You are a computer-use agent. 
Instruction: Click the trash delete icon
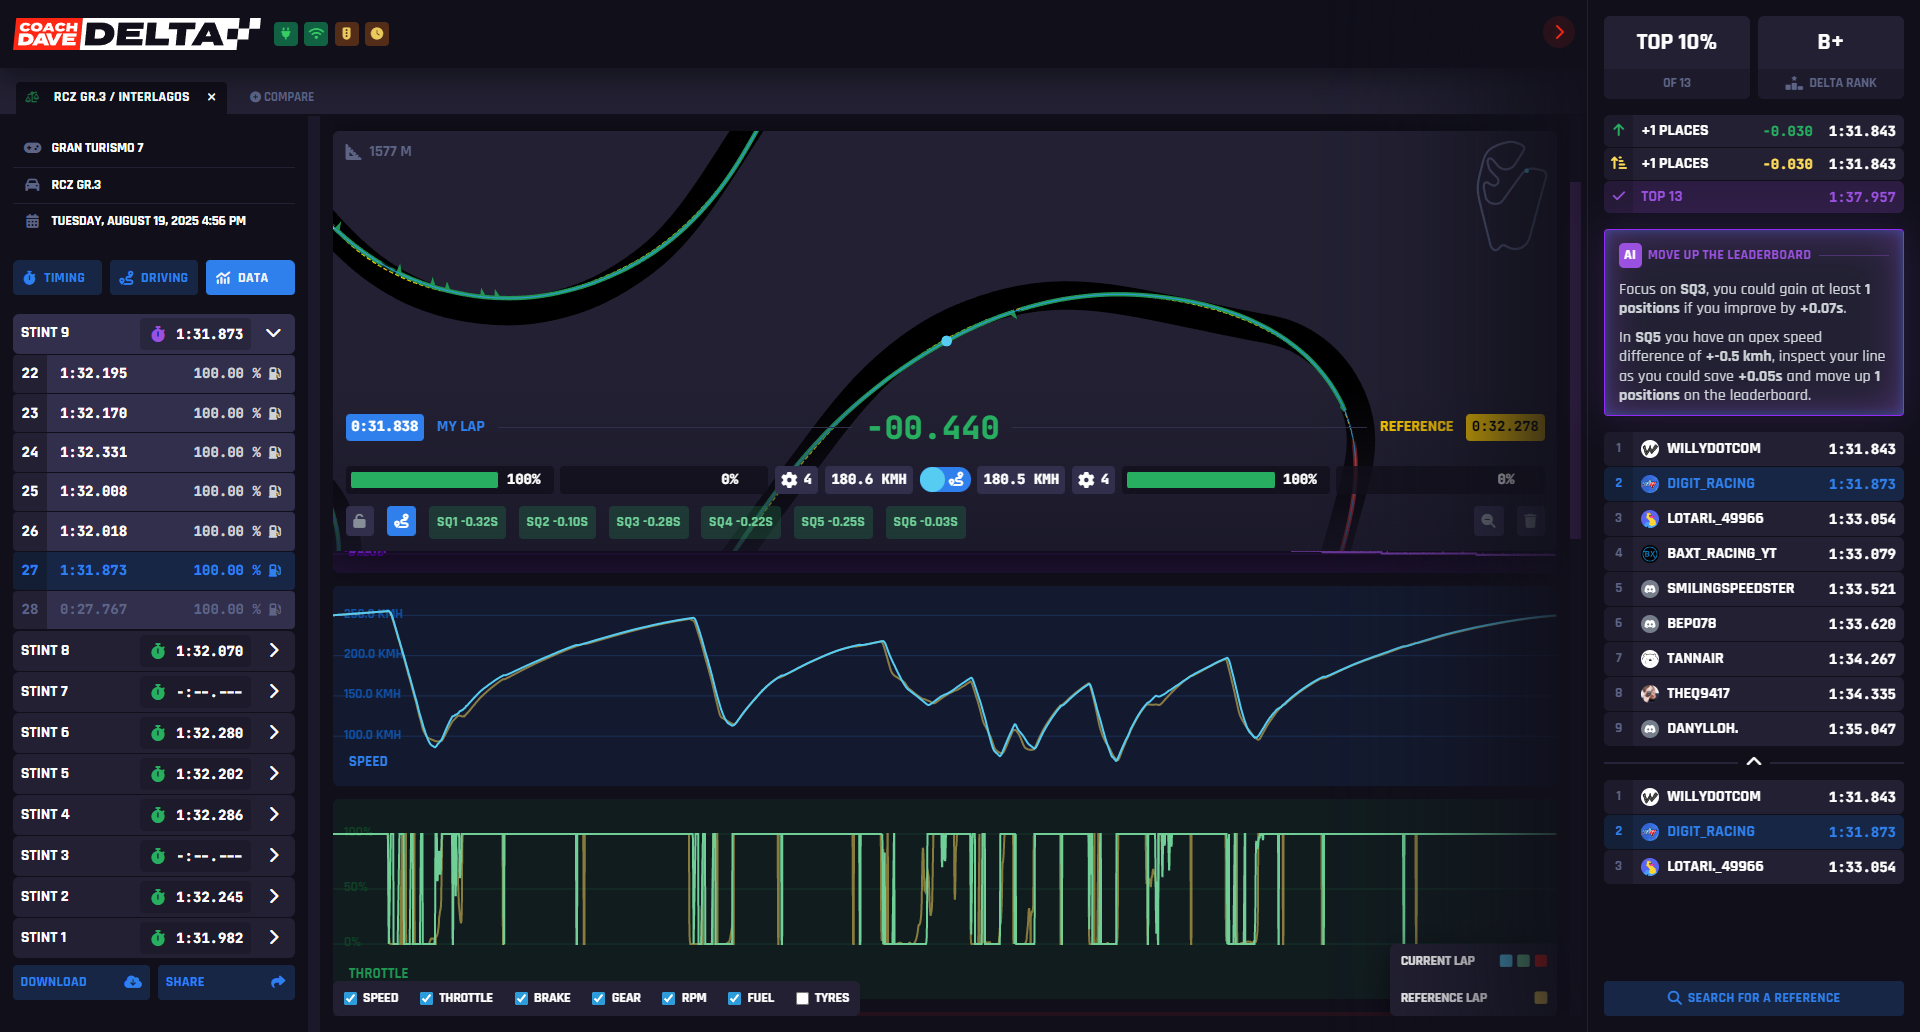1530,521
